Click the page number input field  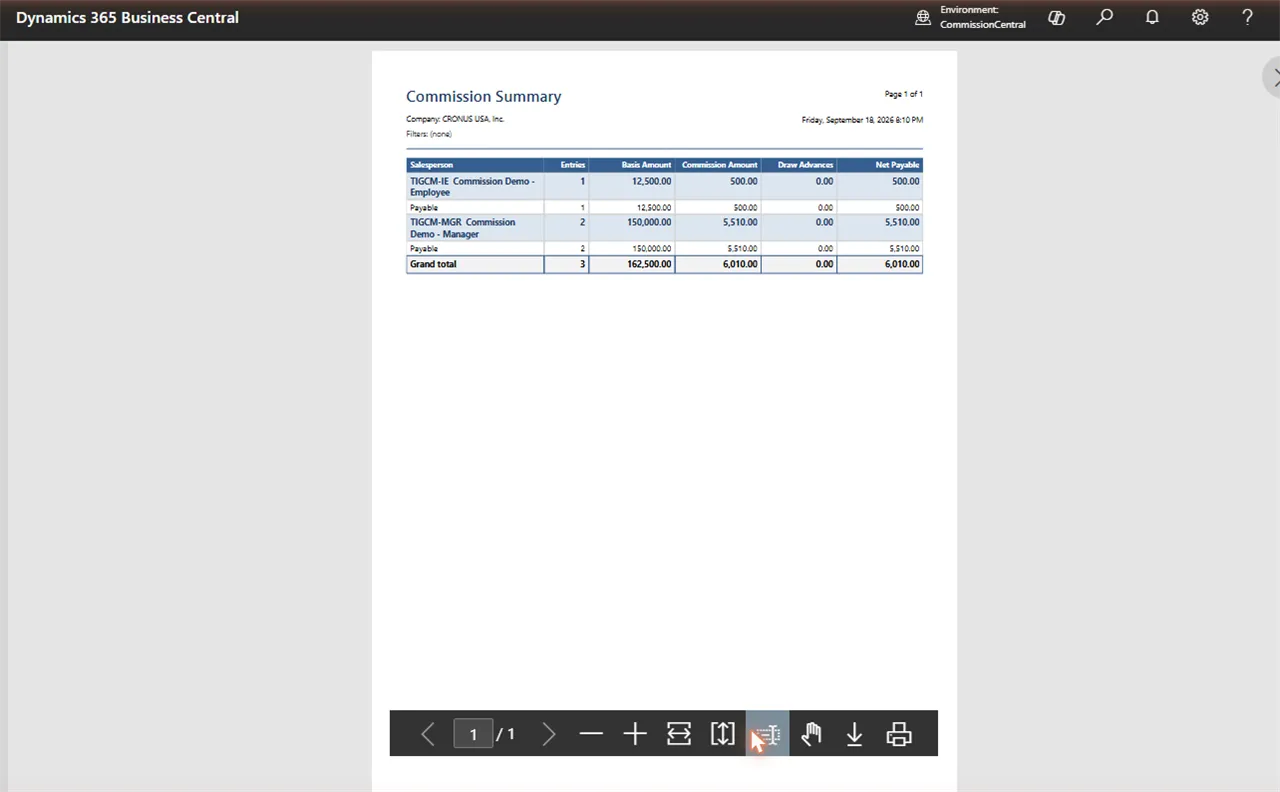coord(473,734)
